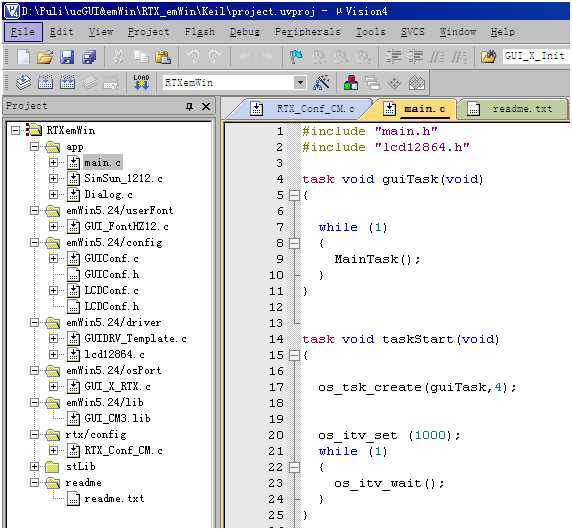Image resolution: width=572 pixels, height=530 pixels.
Task: Click the LOAD download to flash icon
Action: point(141,82)
